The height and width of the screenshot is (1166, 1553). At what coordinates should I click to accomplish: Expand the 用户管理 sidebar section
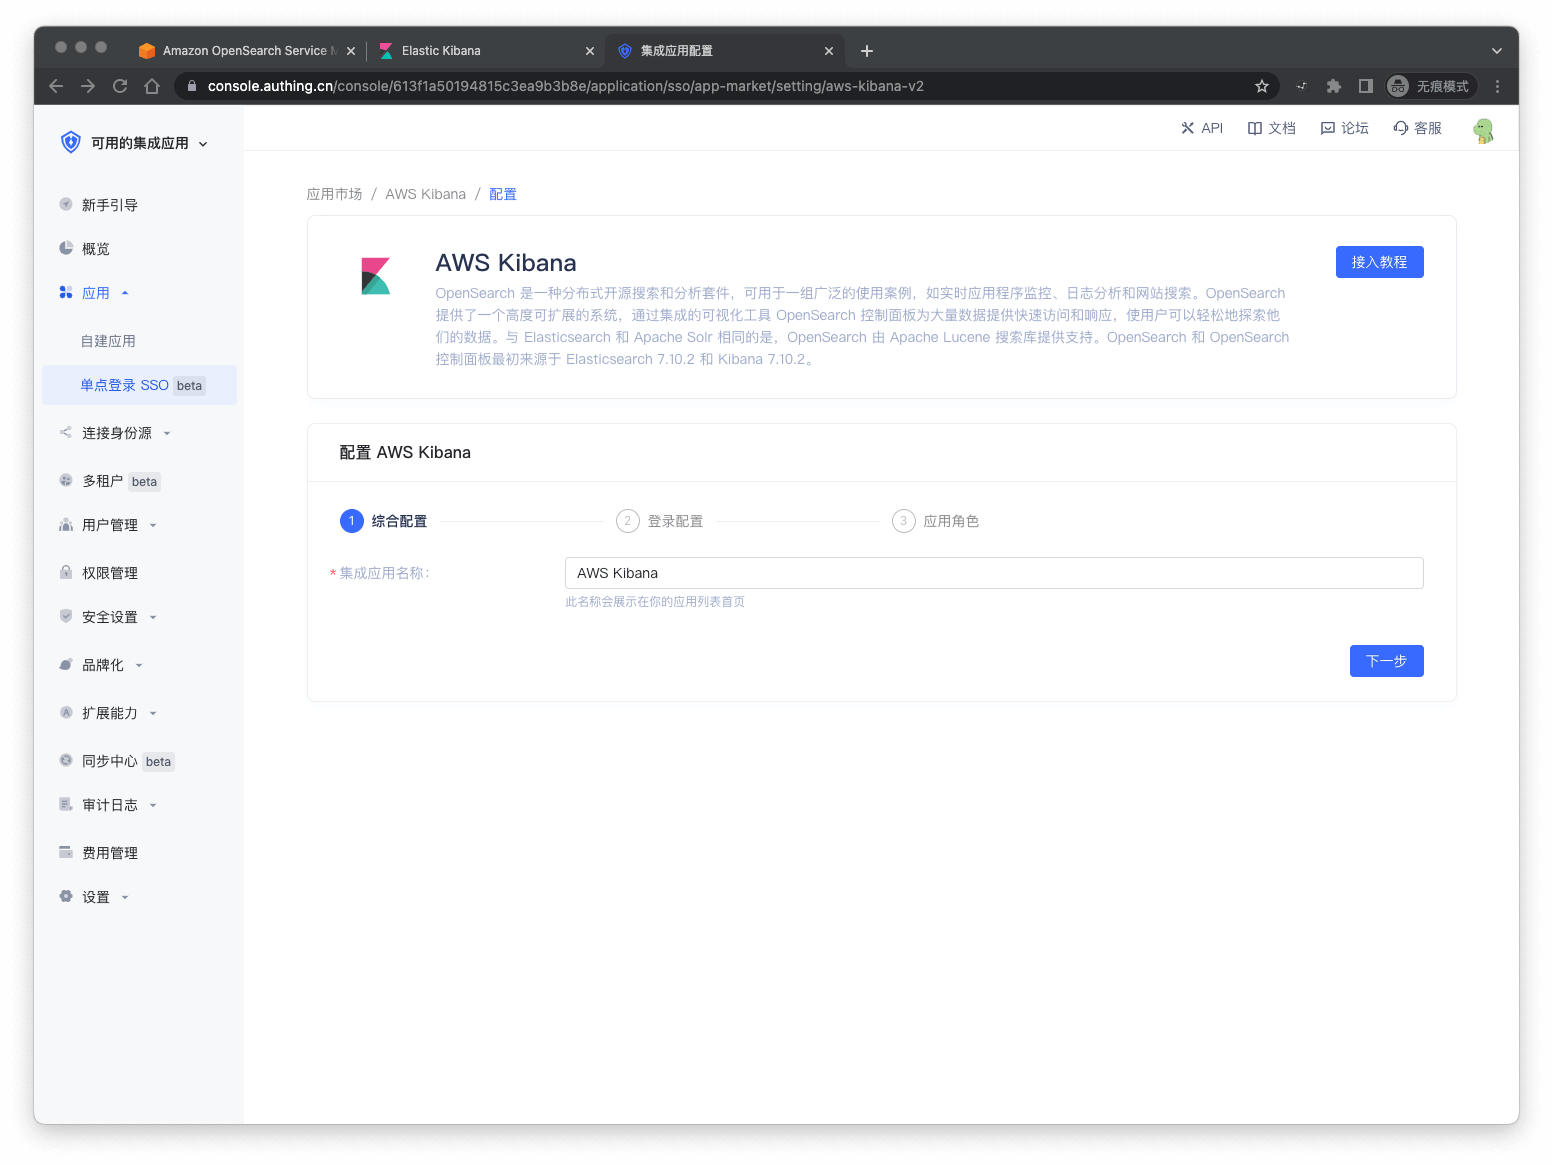110,525
